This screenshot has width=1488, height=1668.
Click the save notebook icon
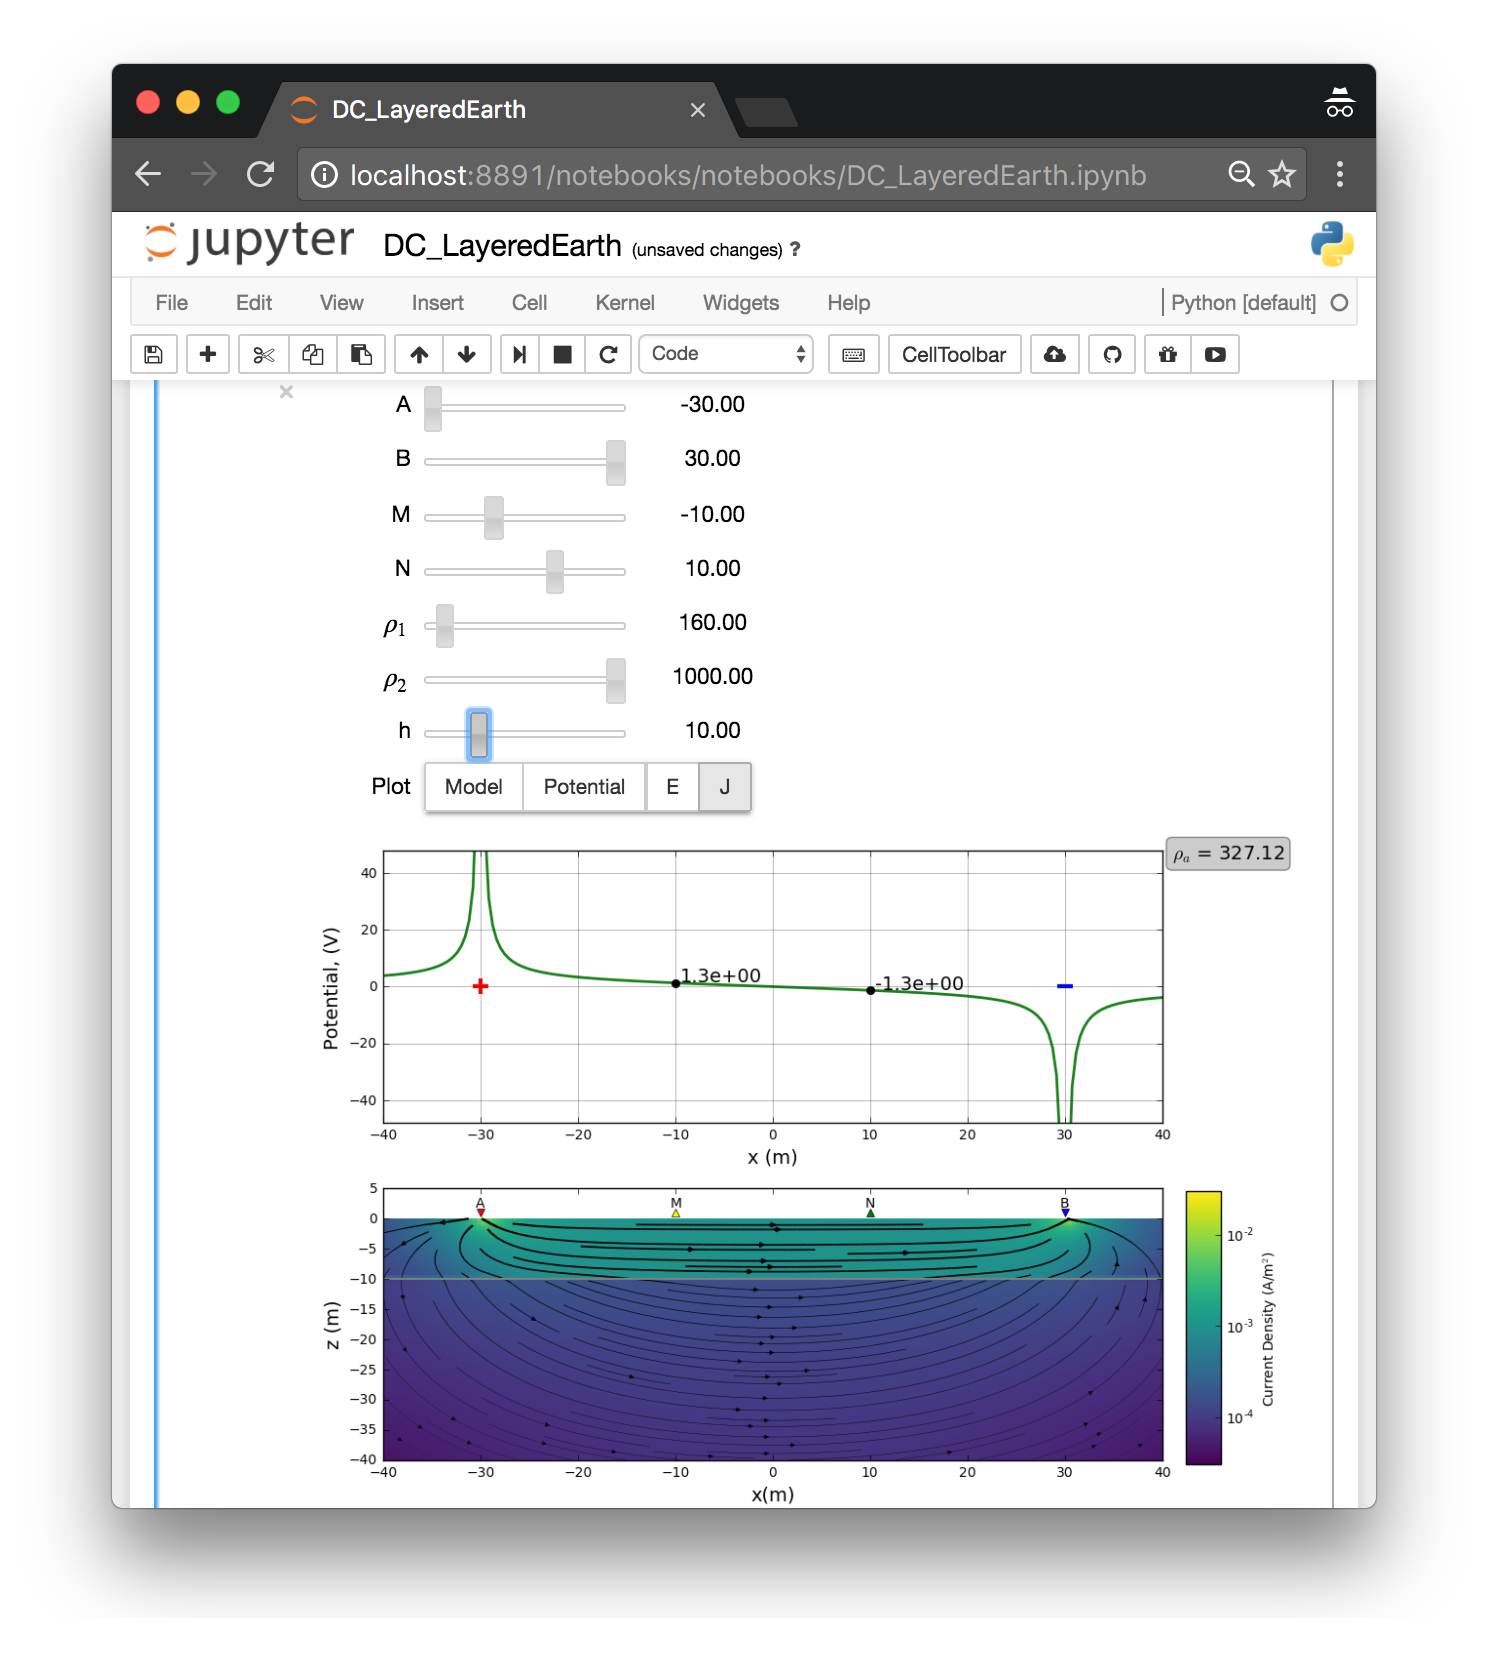click(154, 354)
